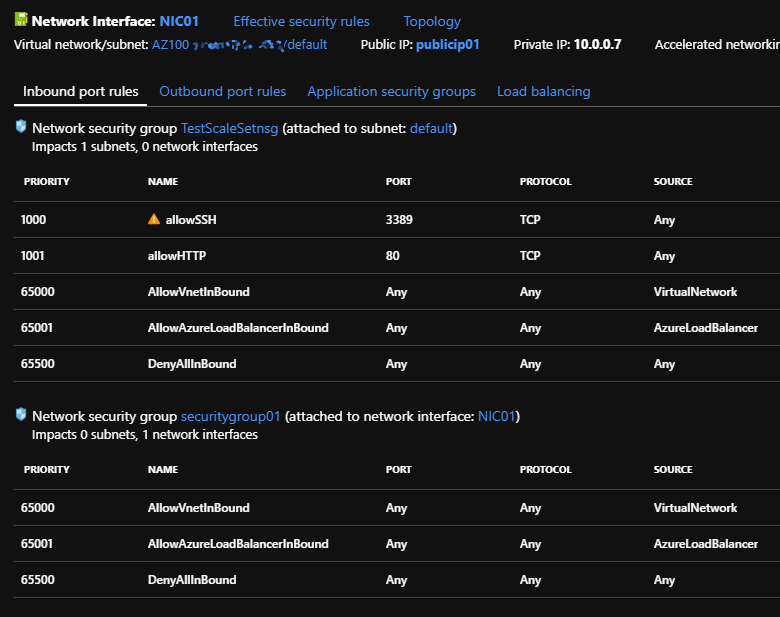
Task: Click the default subnet link
Action: [x=431, y=129]
